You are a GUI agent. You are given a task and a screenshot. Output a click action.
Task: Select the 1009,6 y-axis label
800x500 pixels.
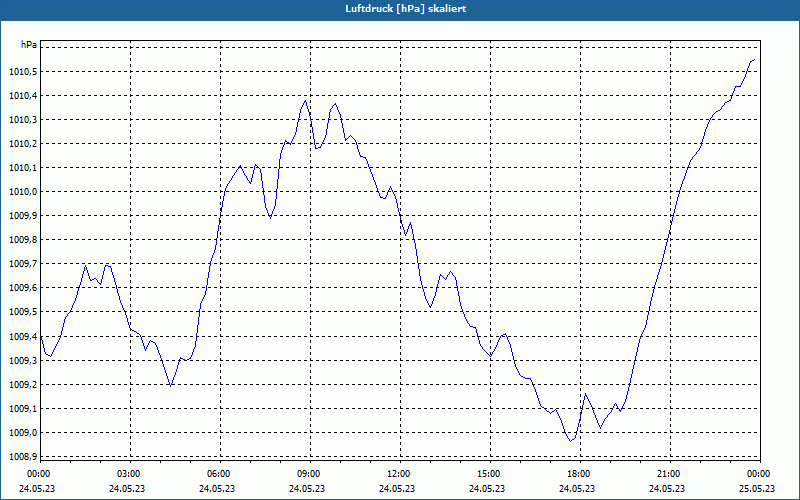23,288
